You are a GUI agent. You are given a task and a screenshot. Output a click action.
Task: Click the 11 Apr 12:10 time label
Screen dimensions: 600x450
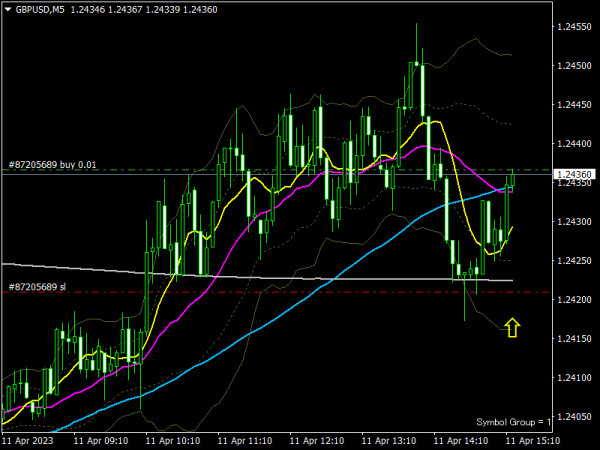pos(317,441)
